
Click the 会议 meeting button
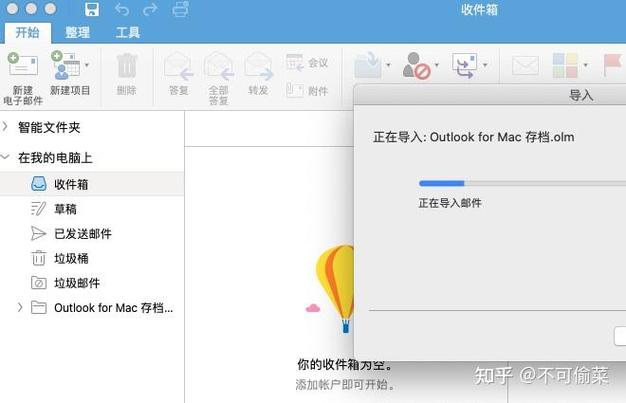pos(307,63)
